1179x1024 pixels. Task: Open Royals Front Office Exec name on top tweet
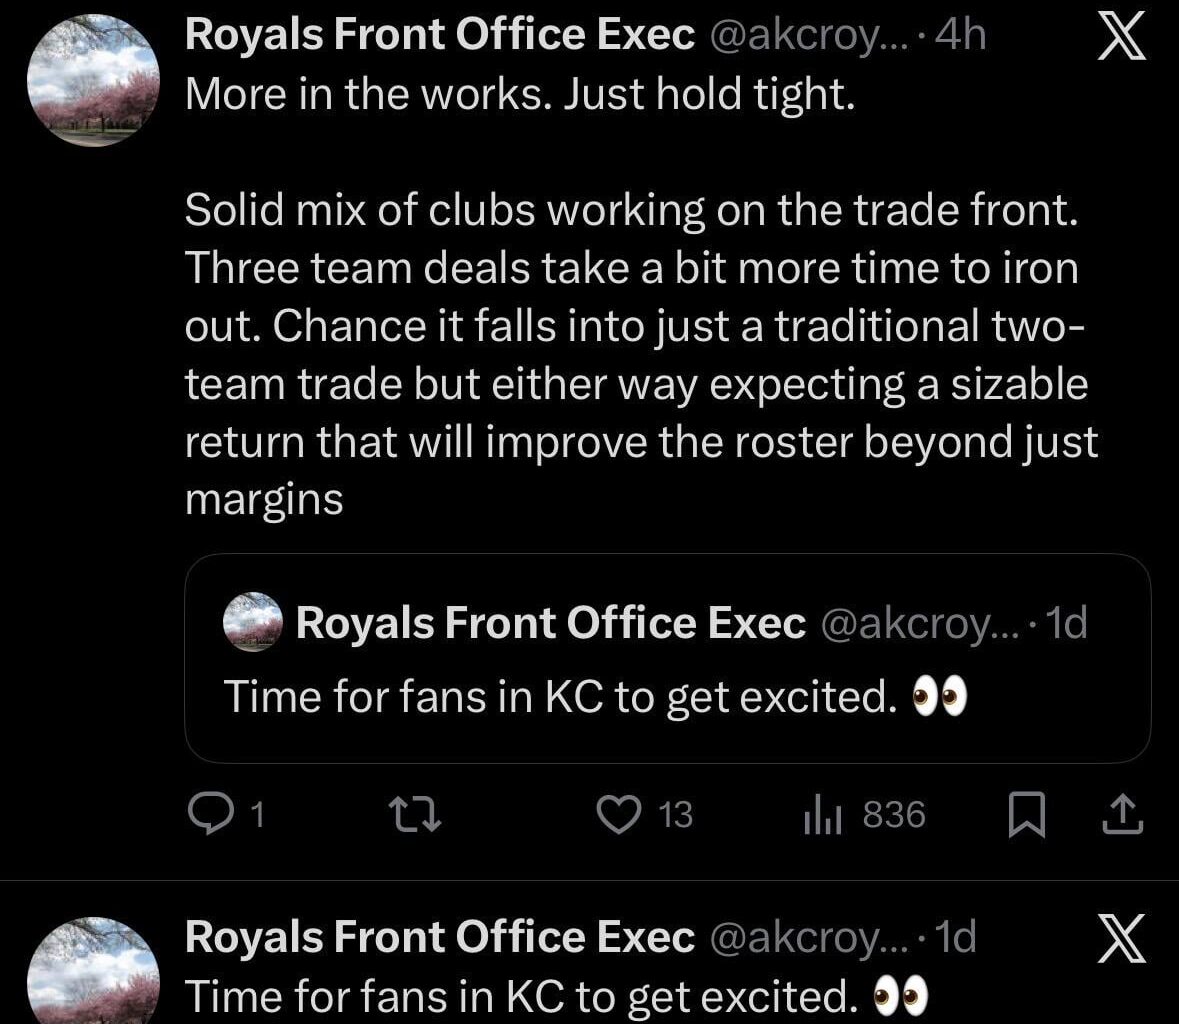pos(440,35)
